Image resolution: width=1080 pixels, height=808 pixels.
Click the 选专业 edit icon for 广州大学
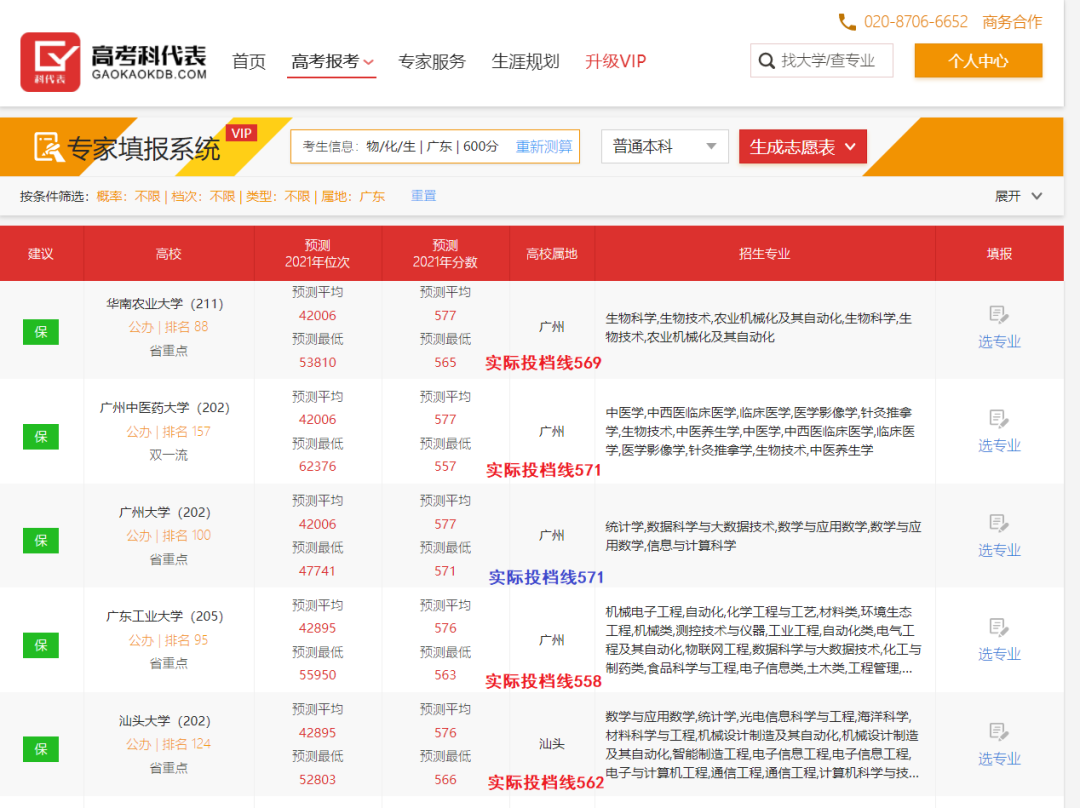tap(999, 524)
